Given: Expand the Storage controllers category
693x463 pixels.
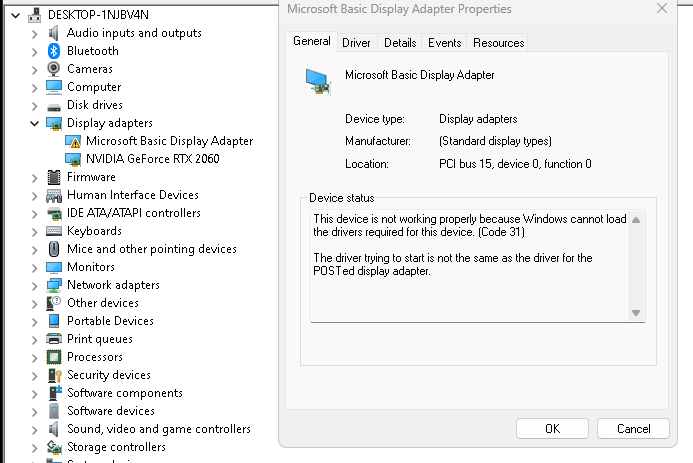Looking at the screenshot, I should coord(34,448).
